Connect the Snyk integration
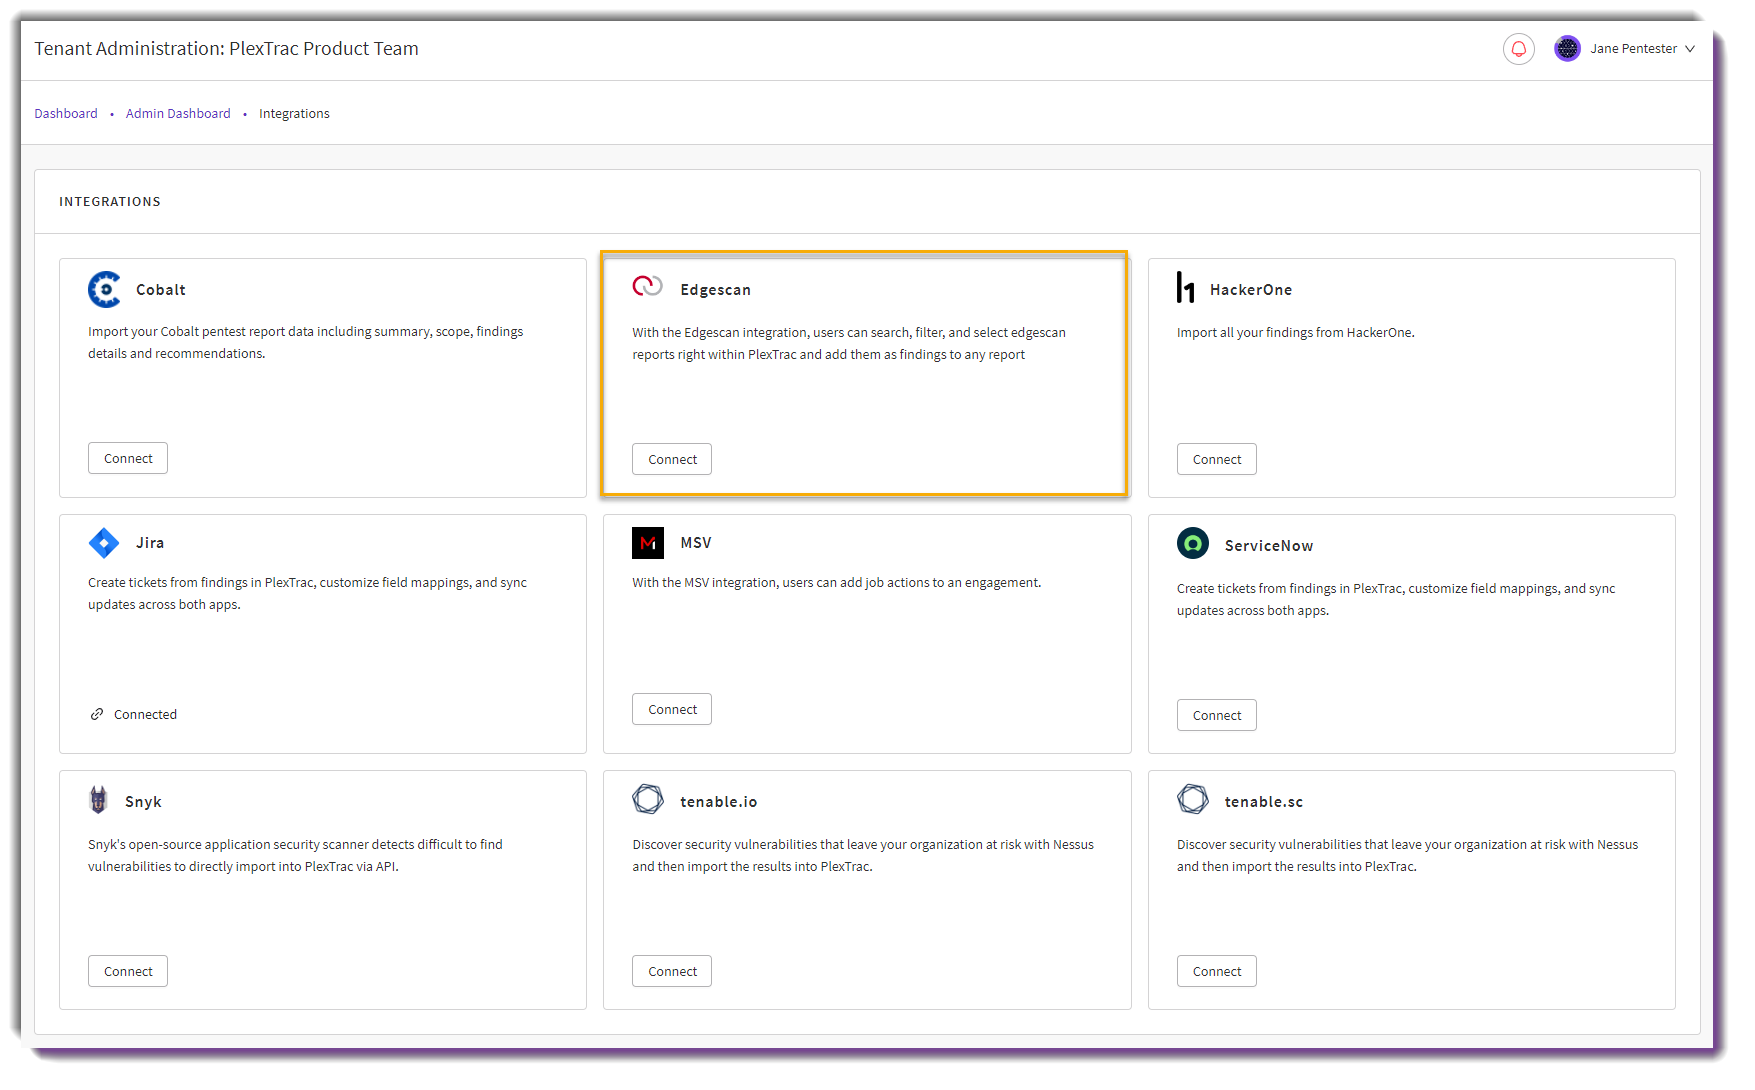 pyautogui.click(x=128, y=971)
